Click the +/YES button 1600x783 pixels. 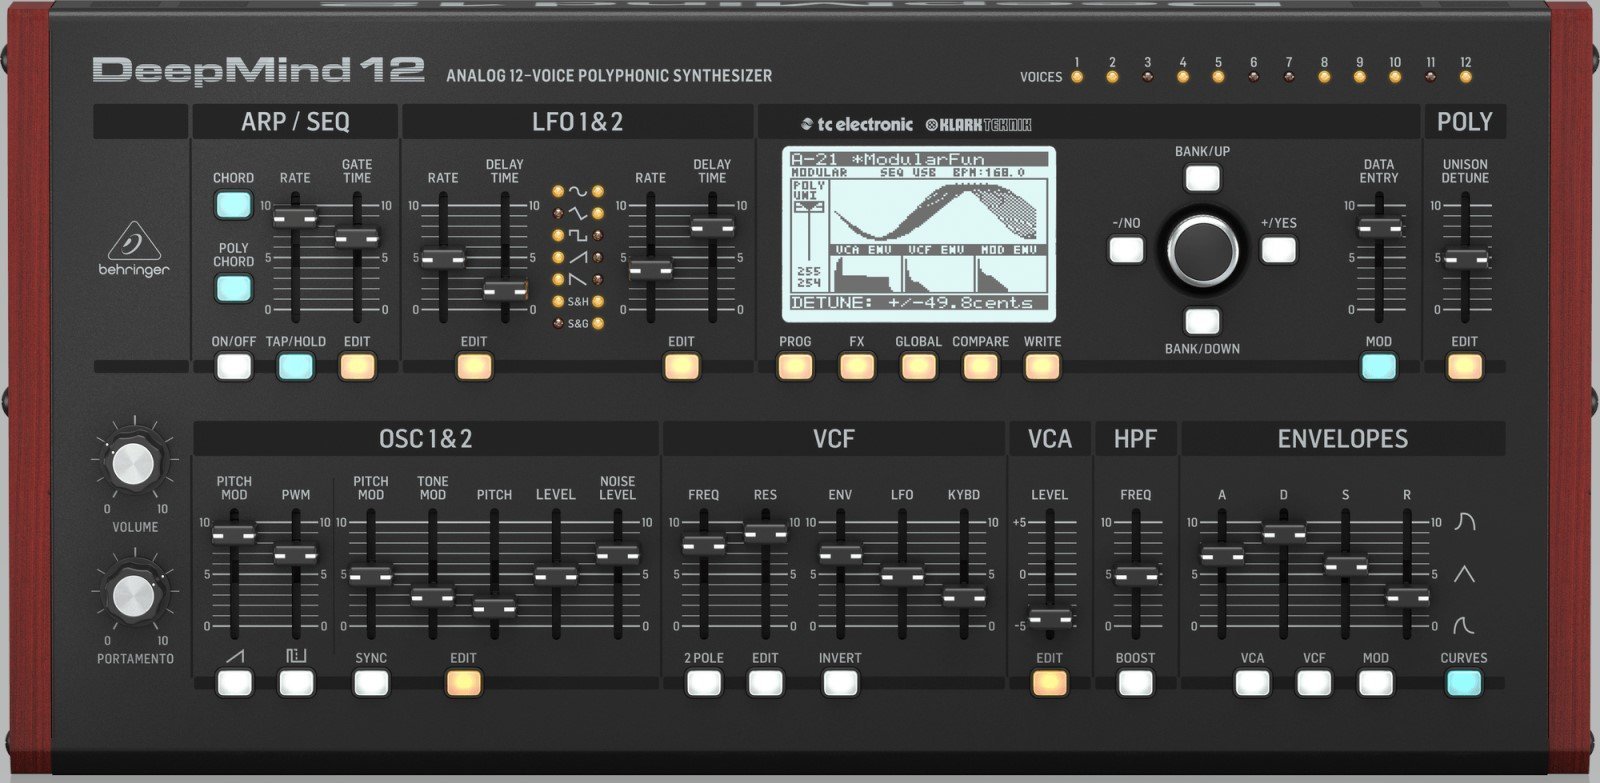[x=1278, y=250]
